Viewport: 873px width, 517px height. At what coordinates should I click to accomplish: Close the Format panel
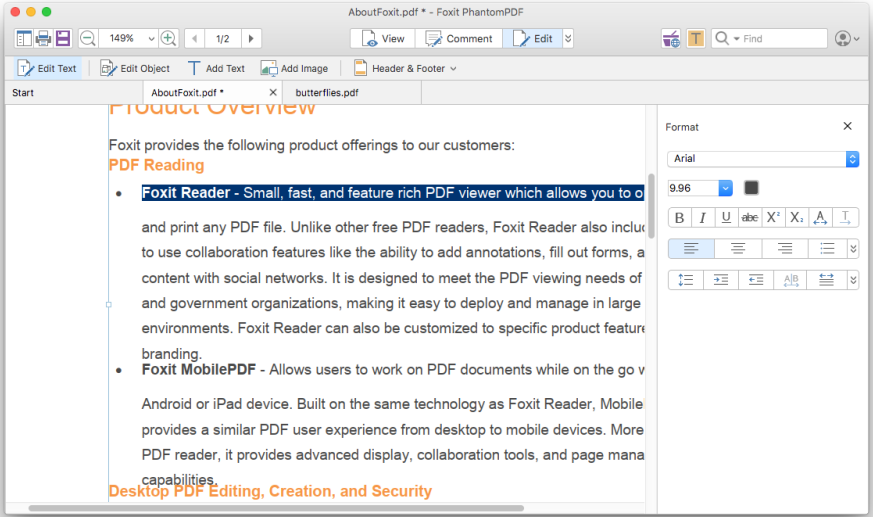click(x=847, y=126)
